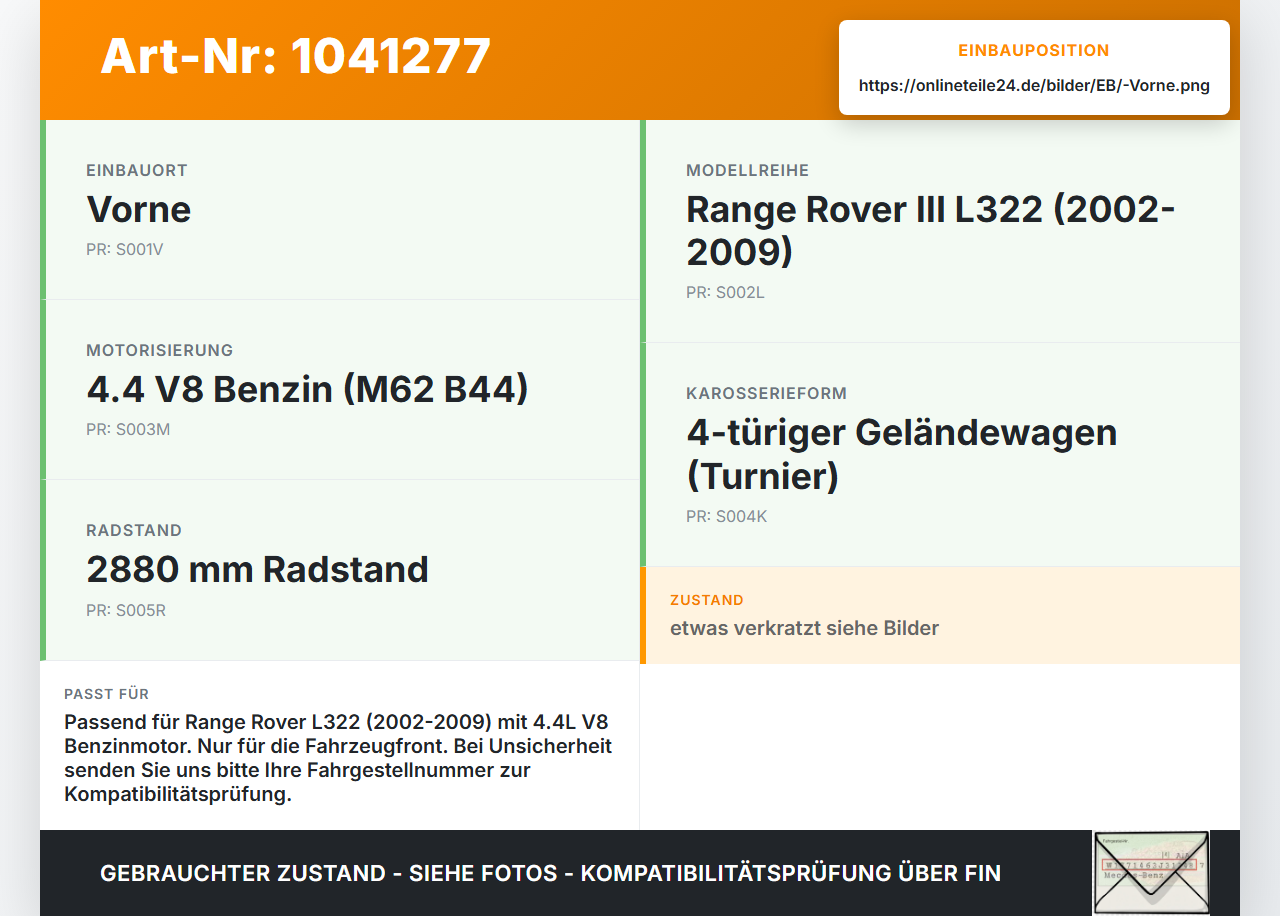Click the MOTORISIERUNG field label
Screen dimensions: 1280x916
160,351
